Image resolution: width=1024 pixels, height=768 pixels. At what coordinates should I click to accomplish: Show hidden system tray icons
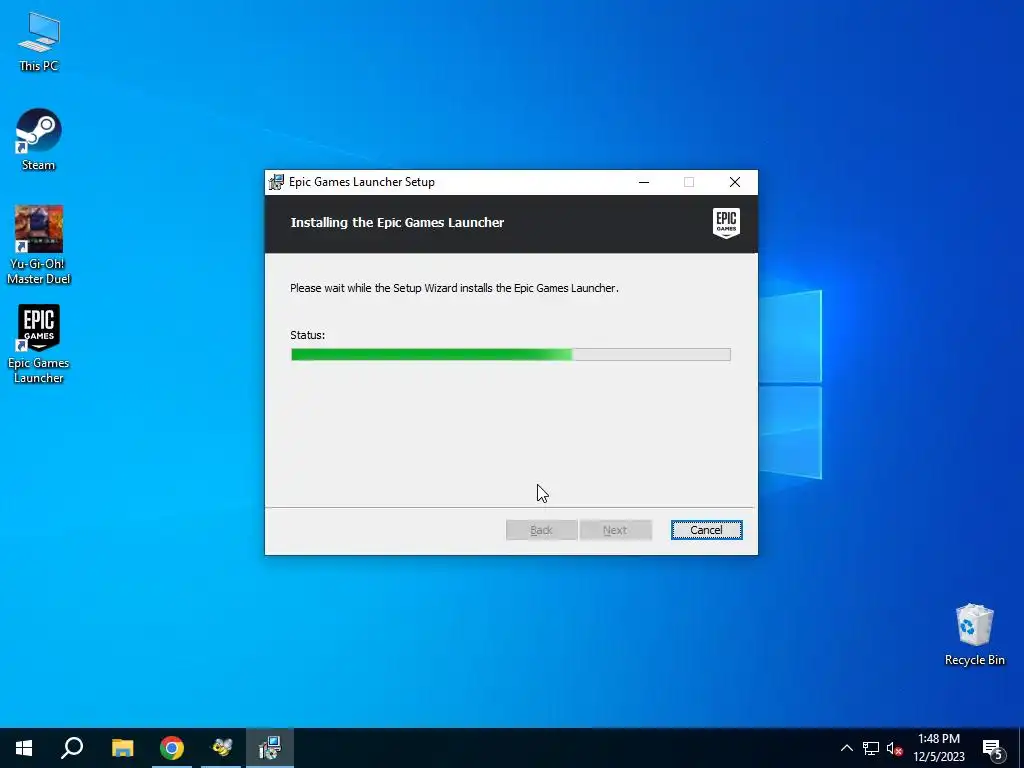pos(846,748)
